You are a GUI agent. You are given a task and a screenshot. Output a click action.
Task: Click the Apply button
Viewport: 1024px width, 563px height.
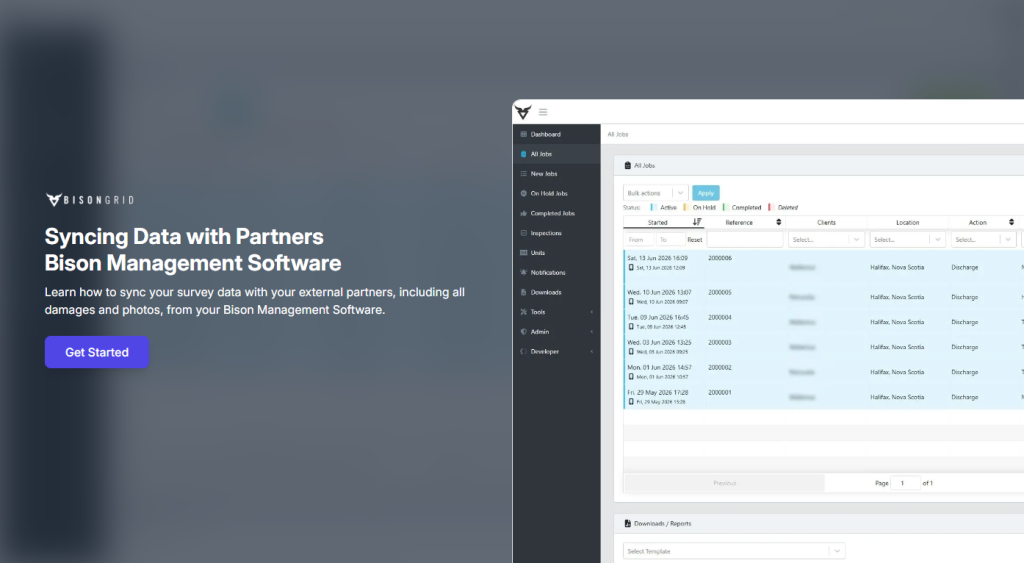(706, 193)
